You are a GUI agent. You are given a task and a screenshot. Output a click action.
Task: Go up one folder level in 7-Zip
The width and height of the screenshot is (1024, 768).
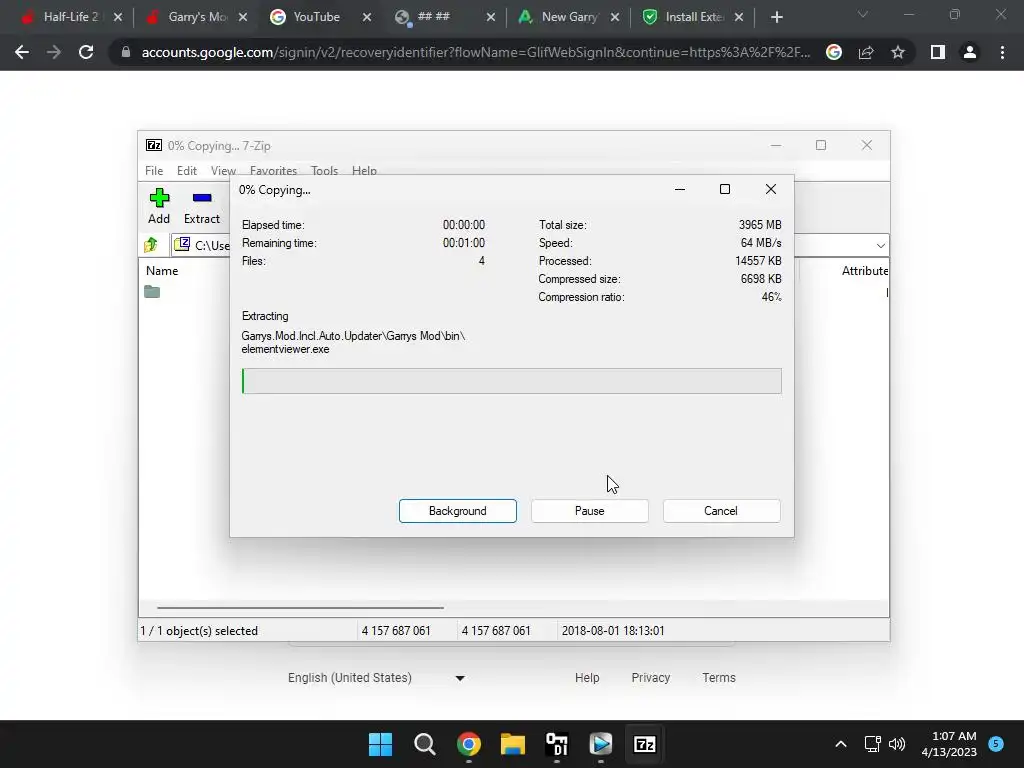[151, 245]
